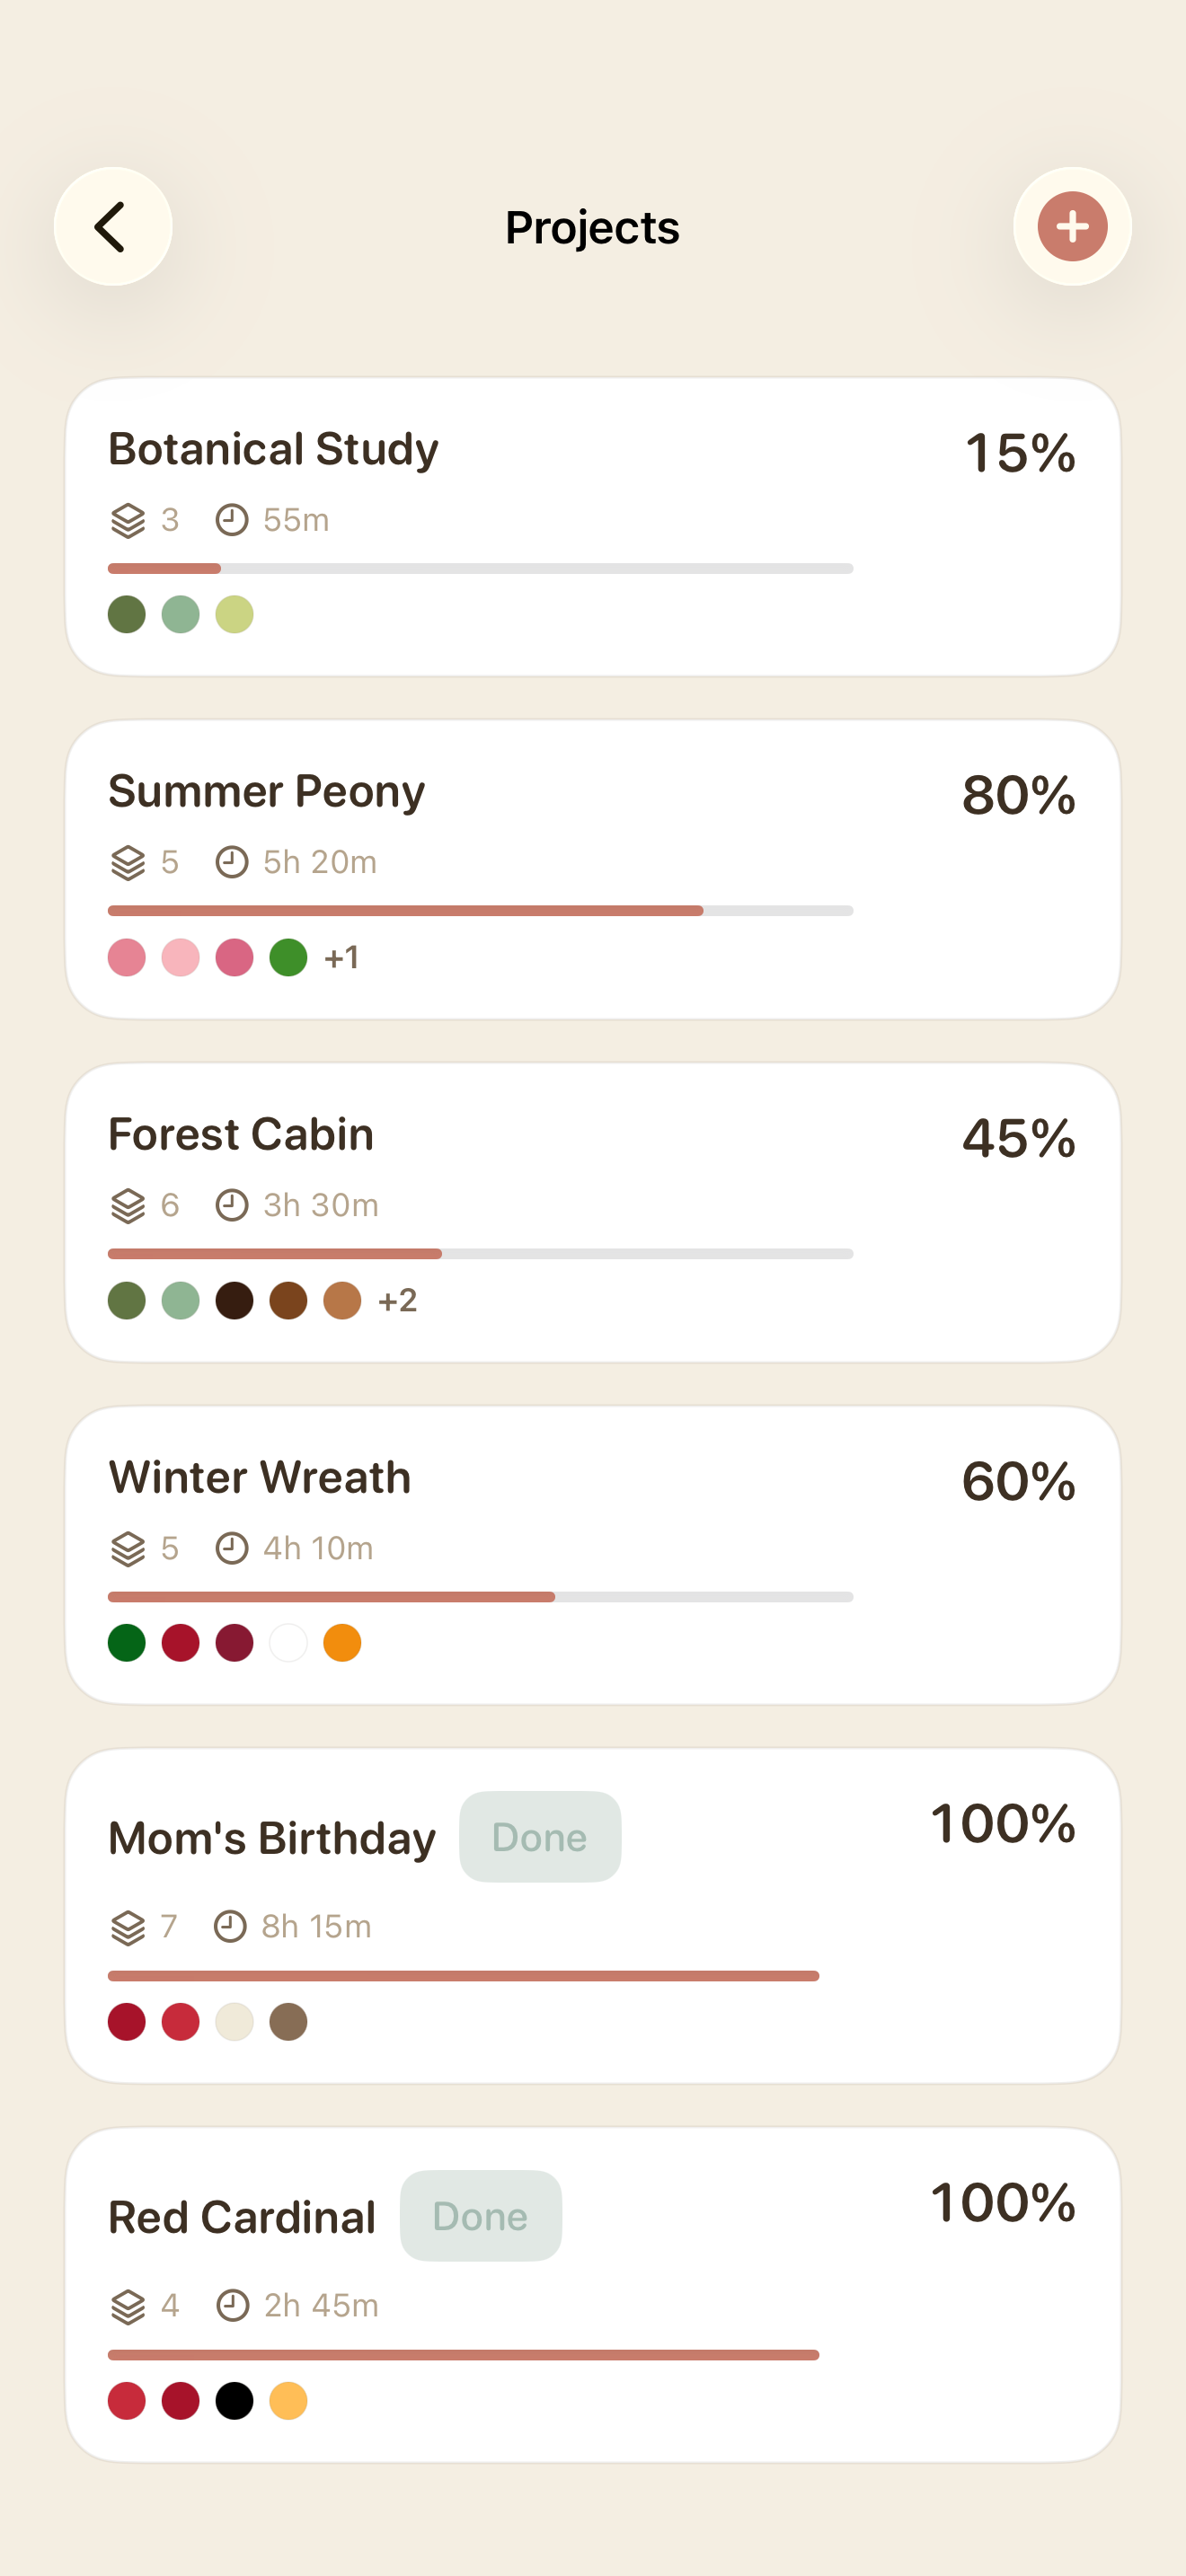Tap the back arrow button
The width and height of the screenshot is (1186, 2576).
coord(113,226)
